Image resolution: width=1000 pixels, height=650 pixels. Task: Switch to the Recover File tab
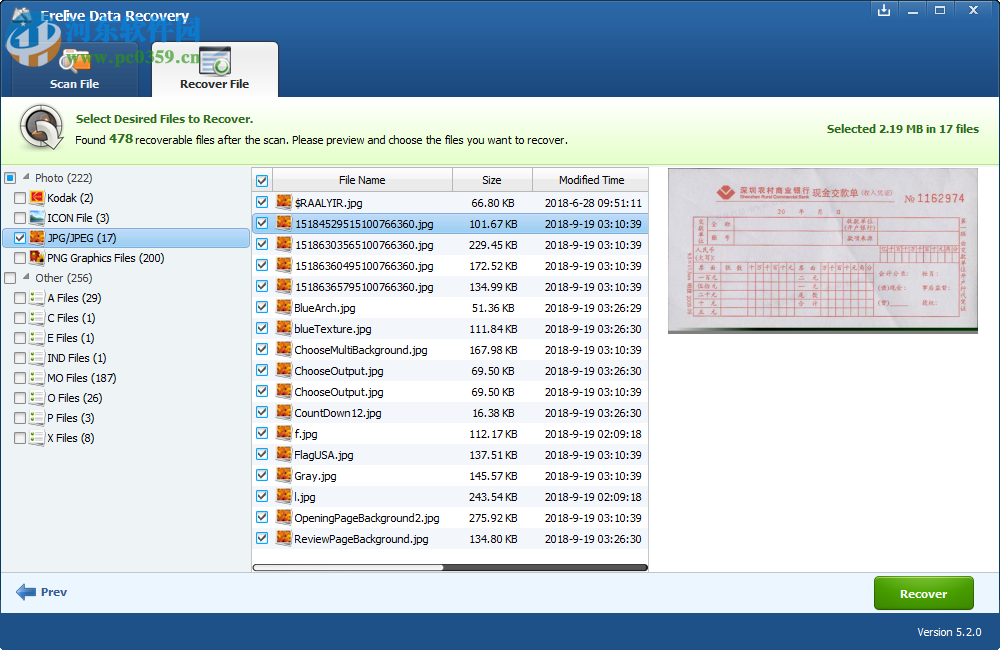click(x=215, y=84)
